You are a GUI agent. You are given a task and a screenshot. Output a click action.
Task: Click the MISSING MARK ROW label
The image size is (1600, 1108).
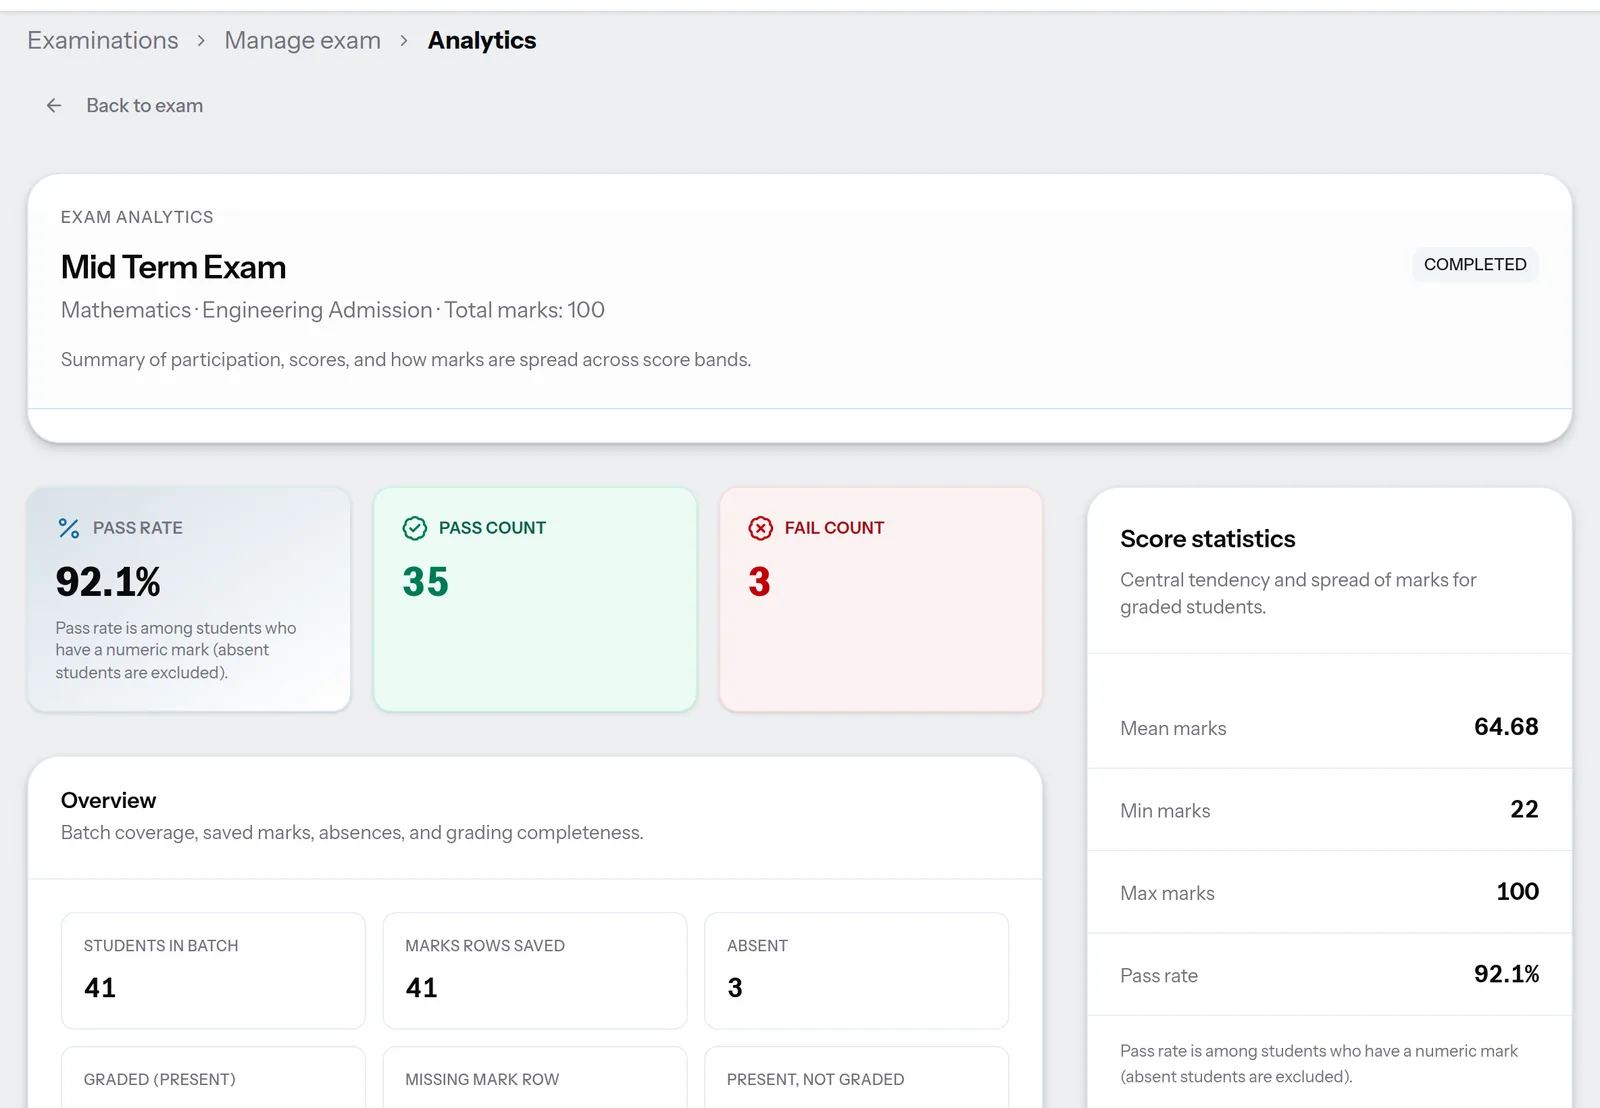[x=482, y=1079]
